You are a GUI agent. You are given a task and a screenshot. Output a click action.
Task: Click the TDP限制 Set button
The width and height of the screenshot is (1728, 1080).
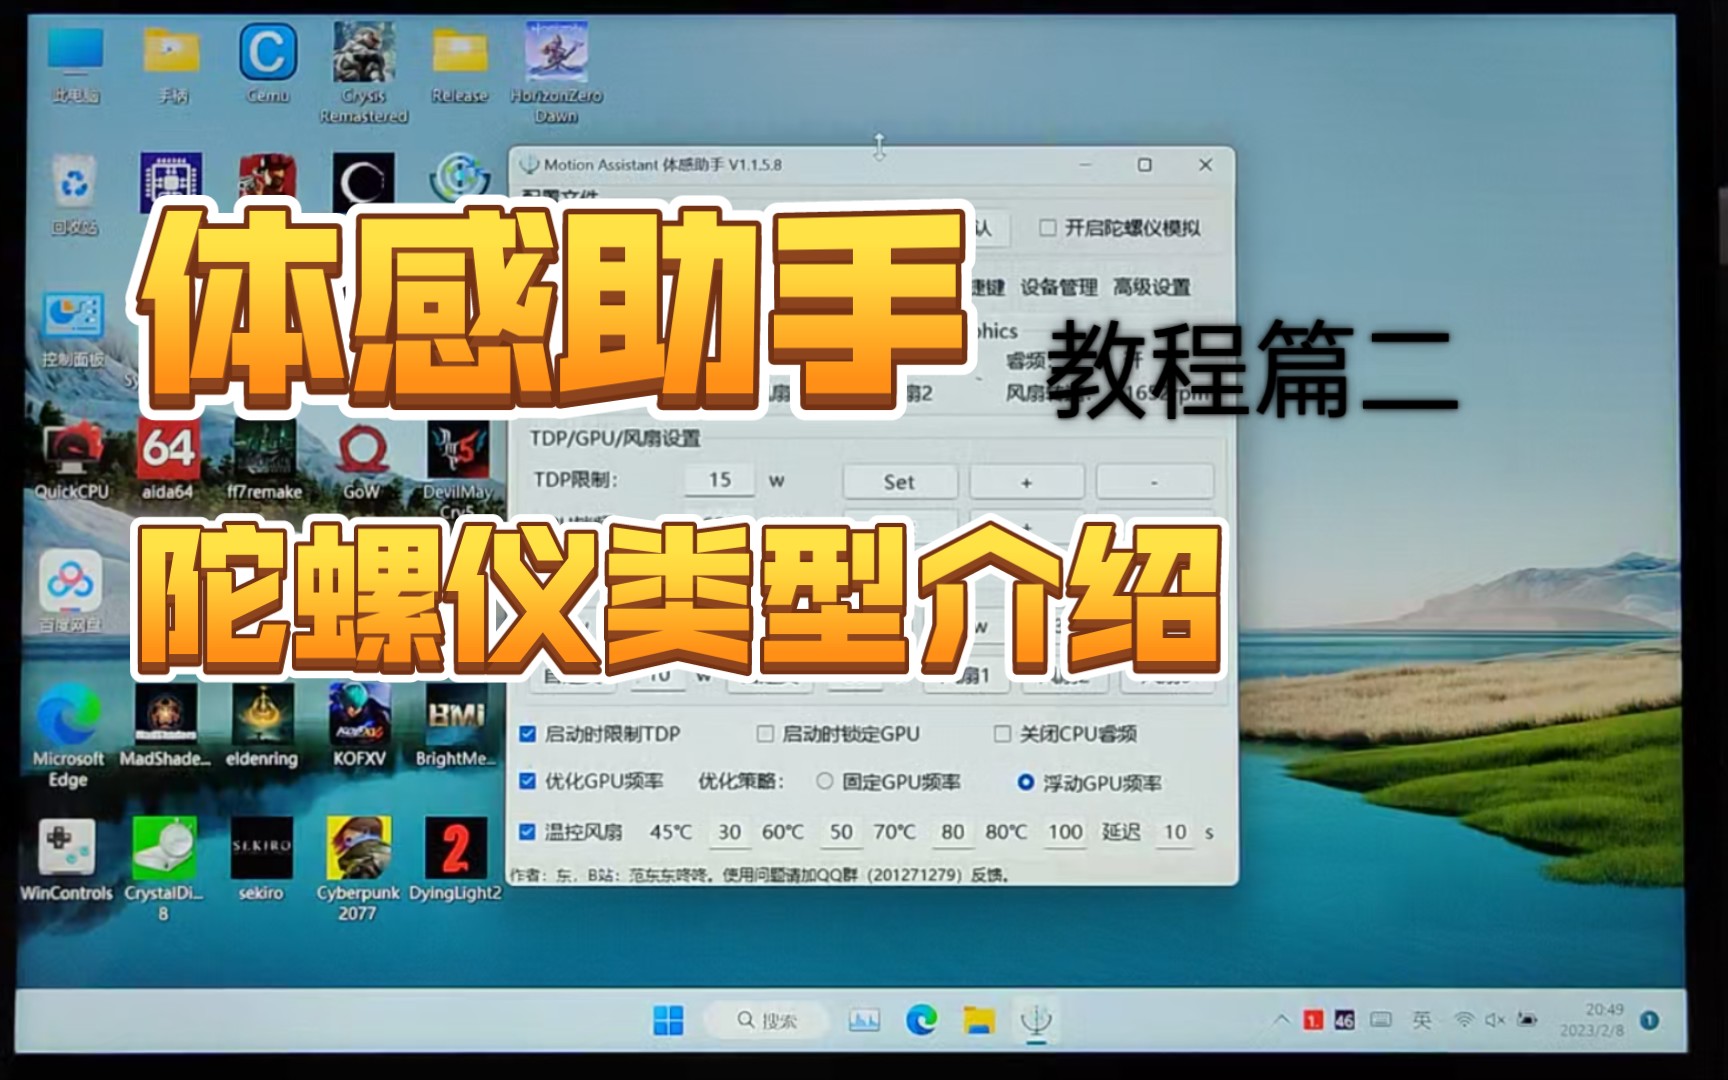(899, 482)
